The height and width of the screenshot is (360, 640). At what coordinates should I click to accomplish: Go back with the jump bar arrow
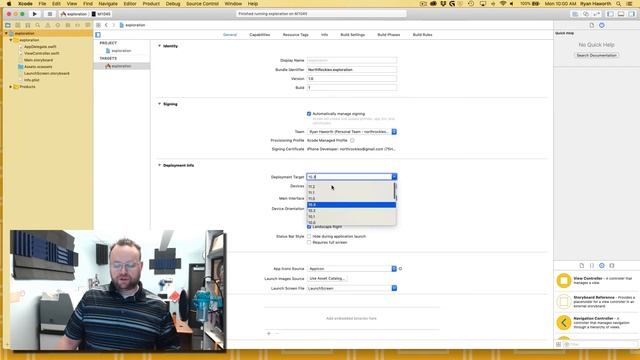point(106,25)
